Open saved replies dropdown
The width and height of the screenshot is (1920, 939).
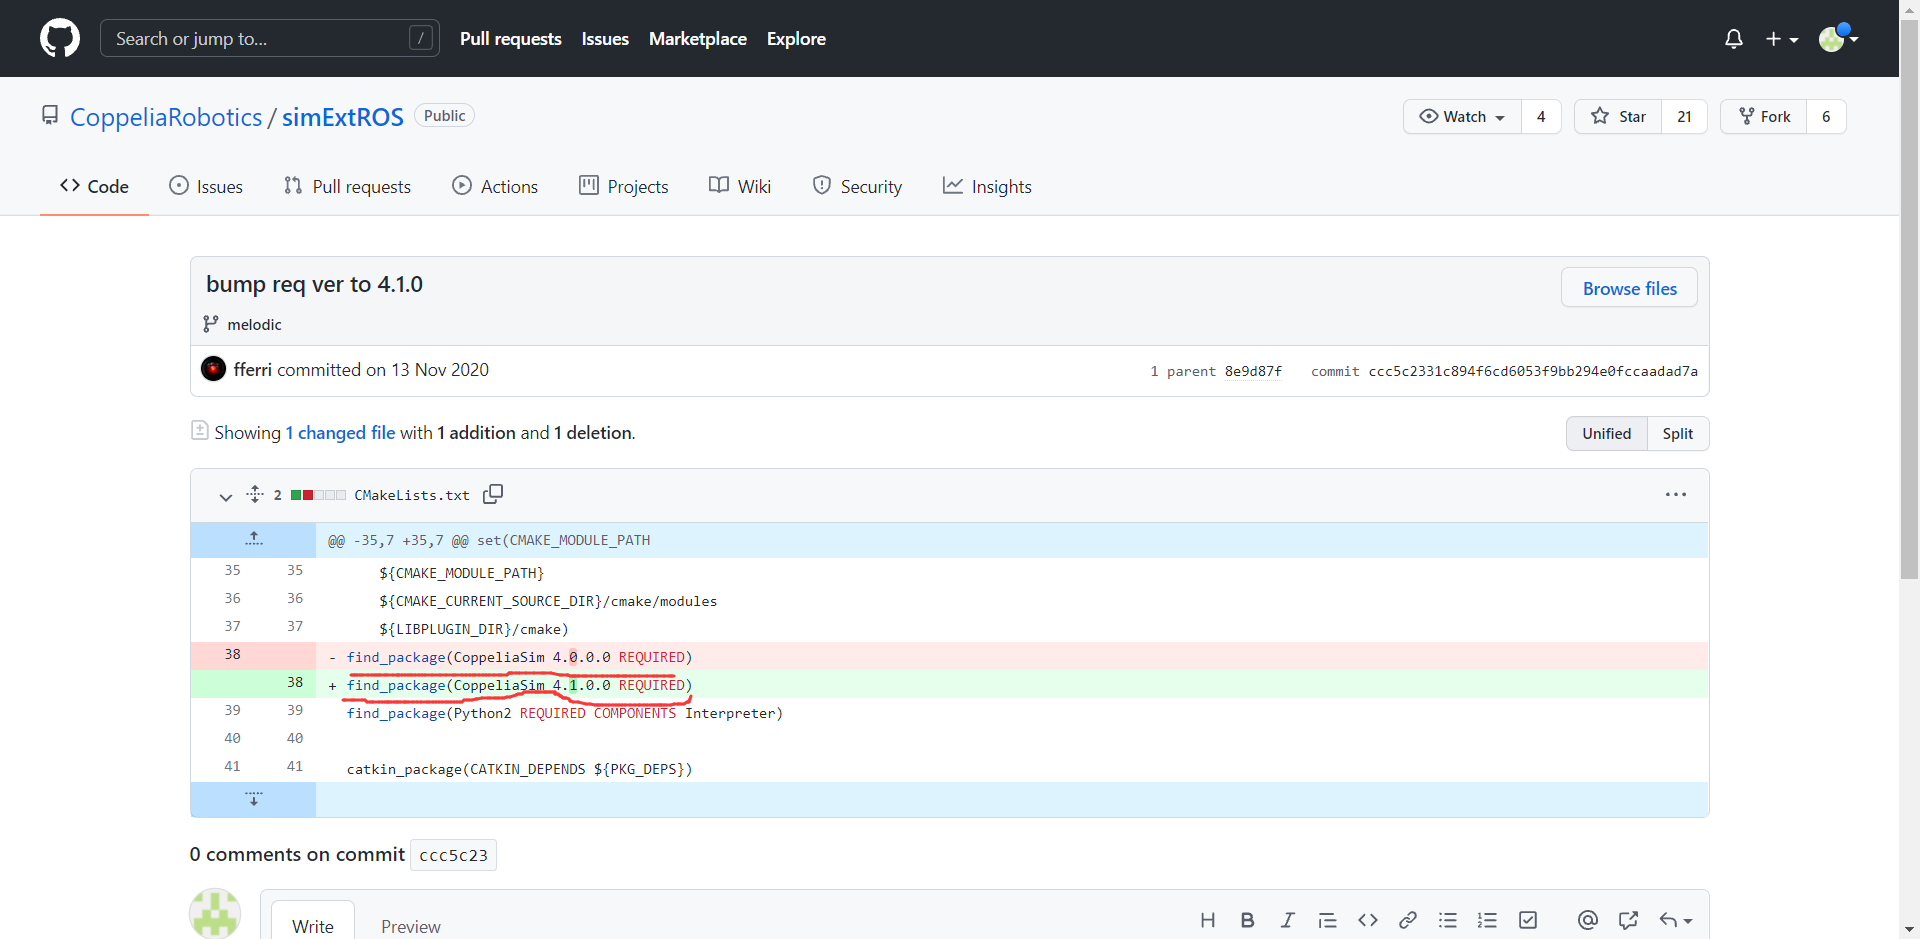coord(1675,920)
